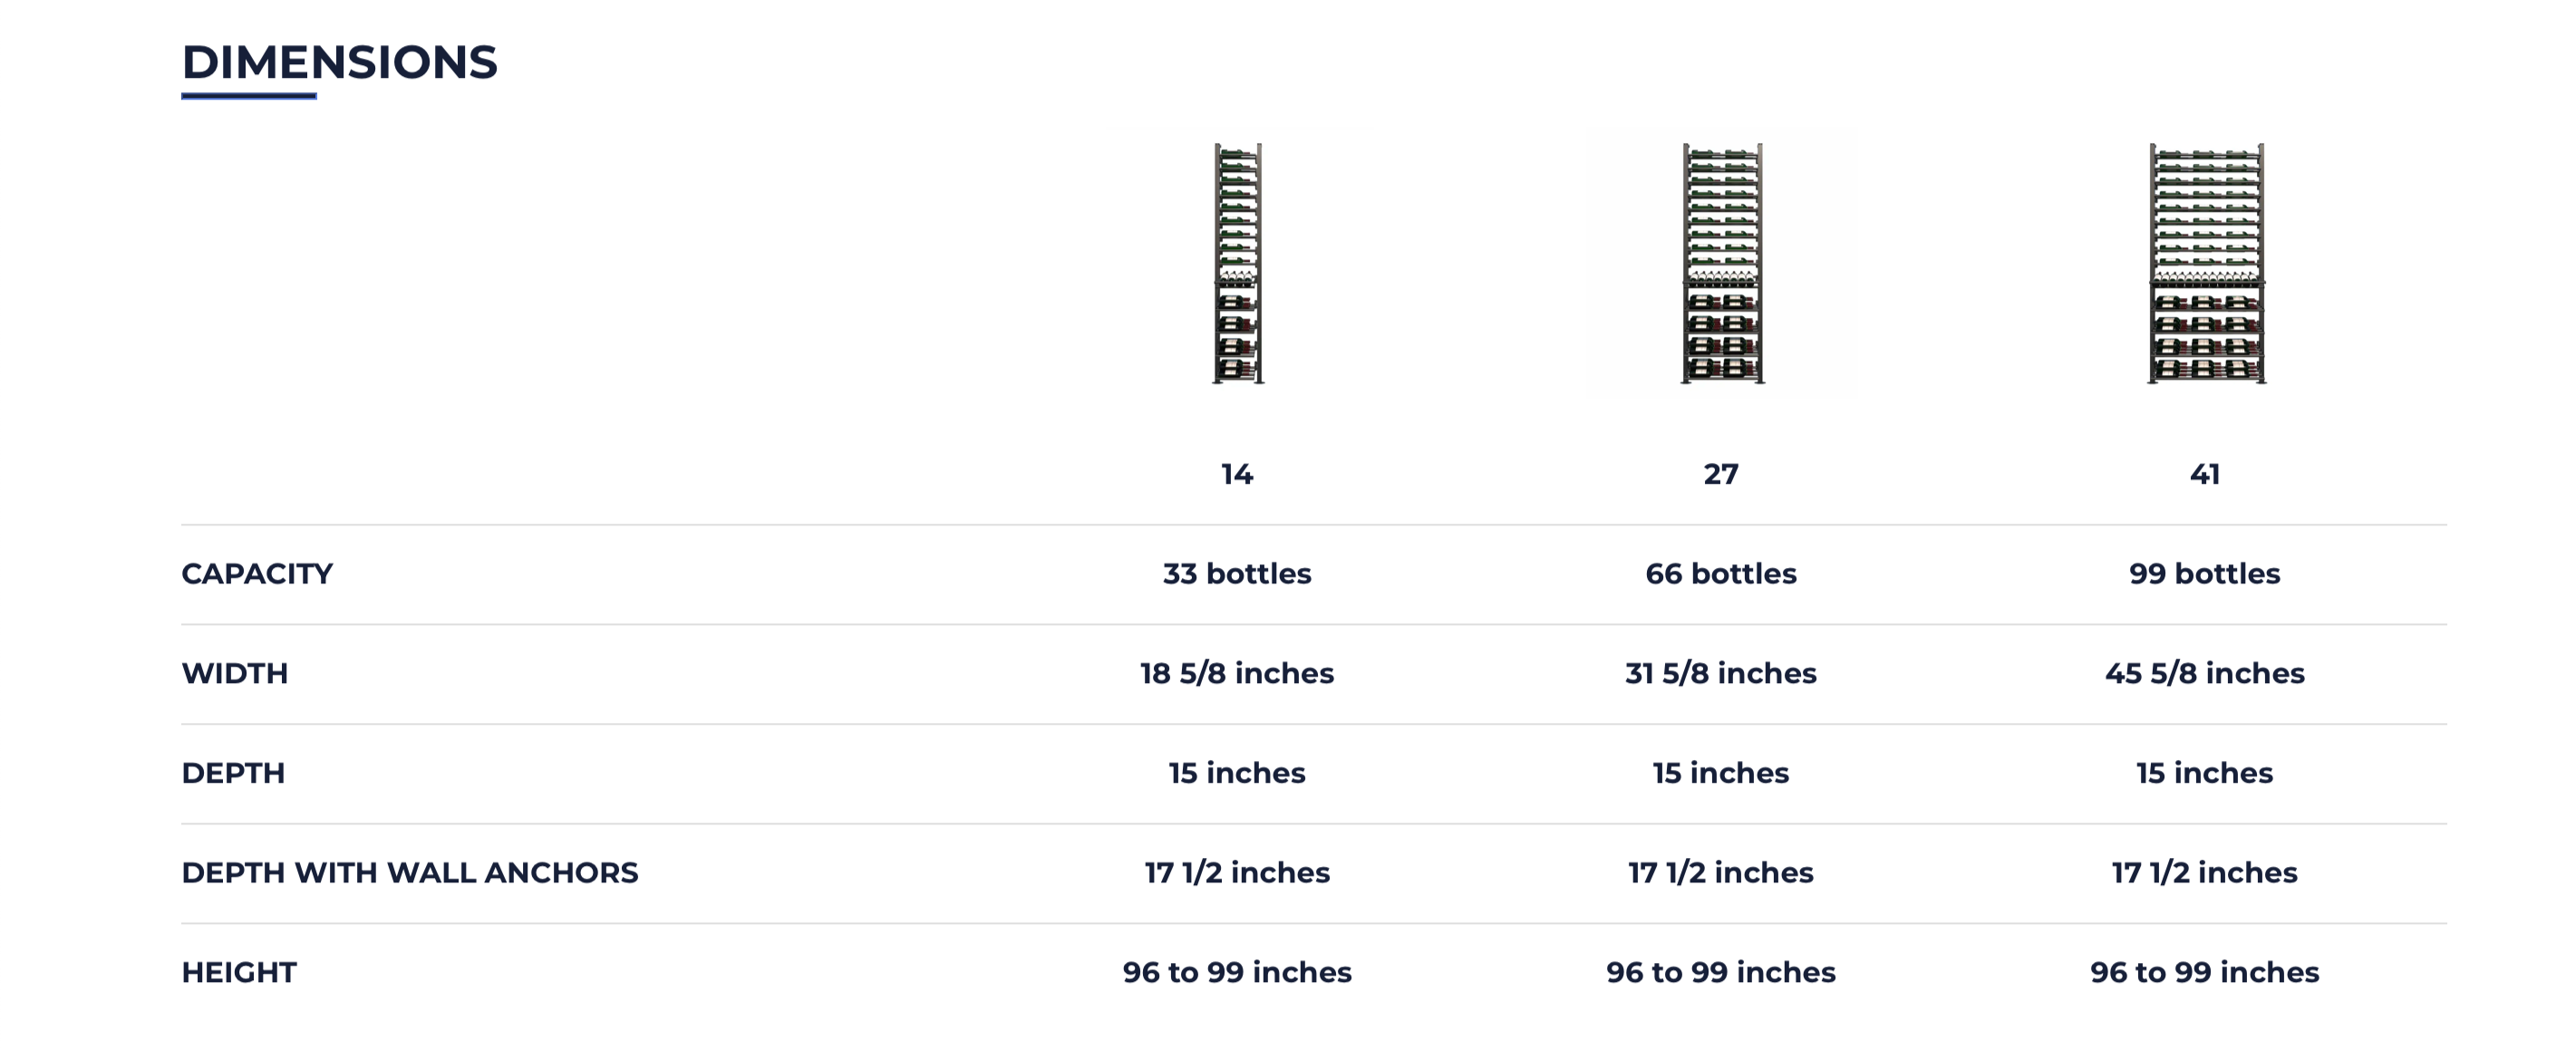Click the 27-inch wine rack thumbnail
Image resolution: width=2576 pixels, height=1051 pixels.
[1721, 263]
